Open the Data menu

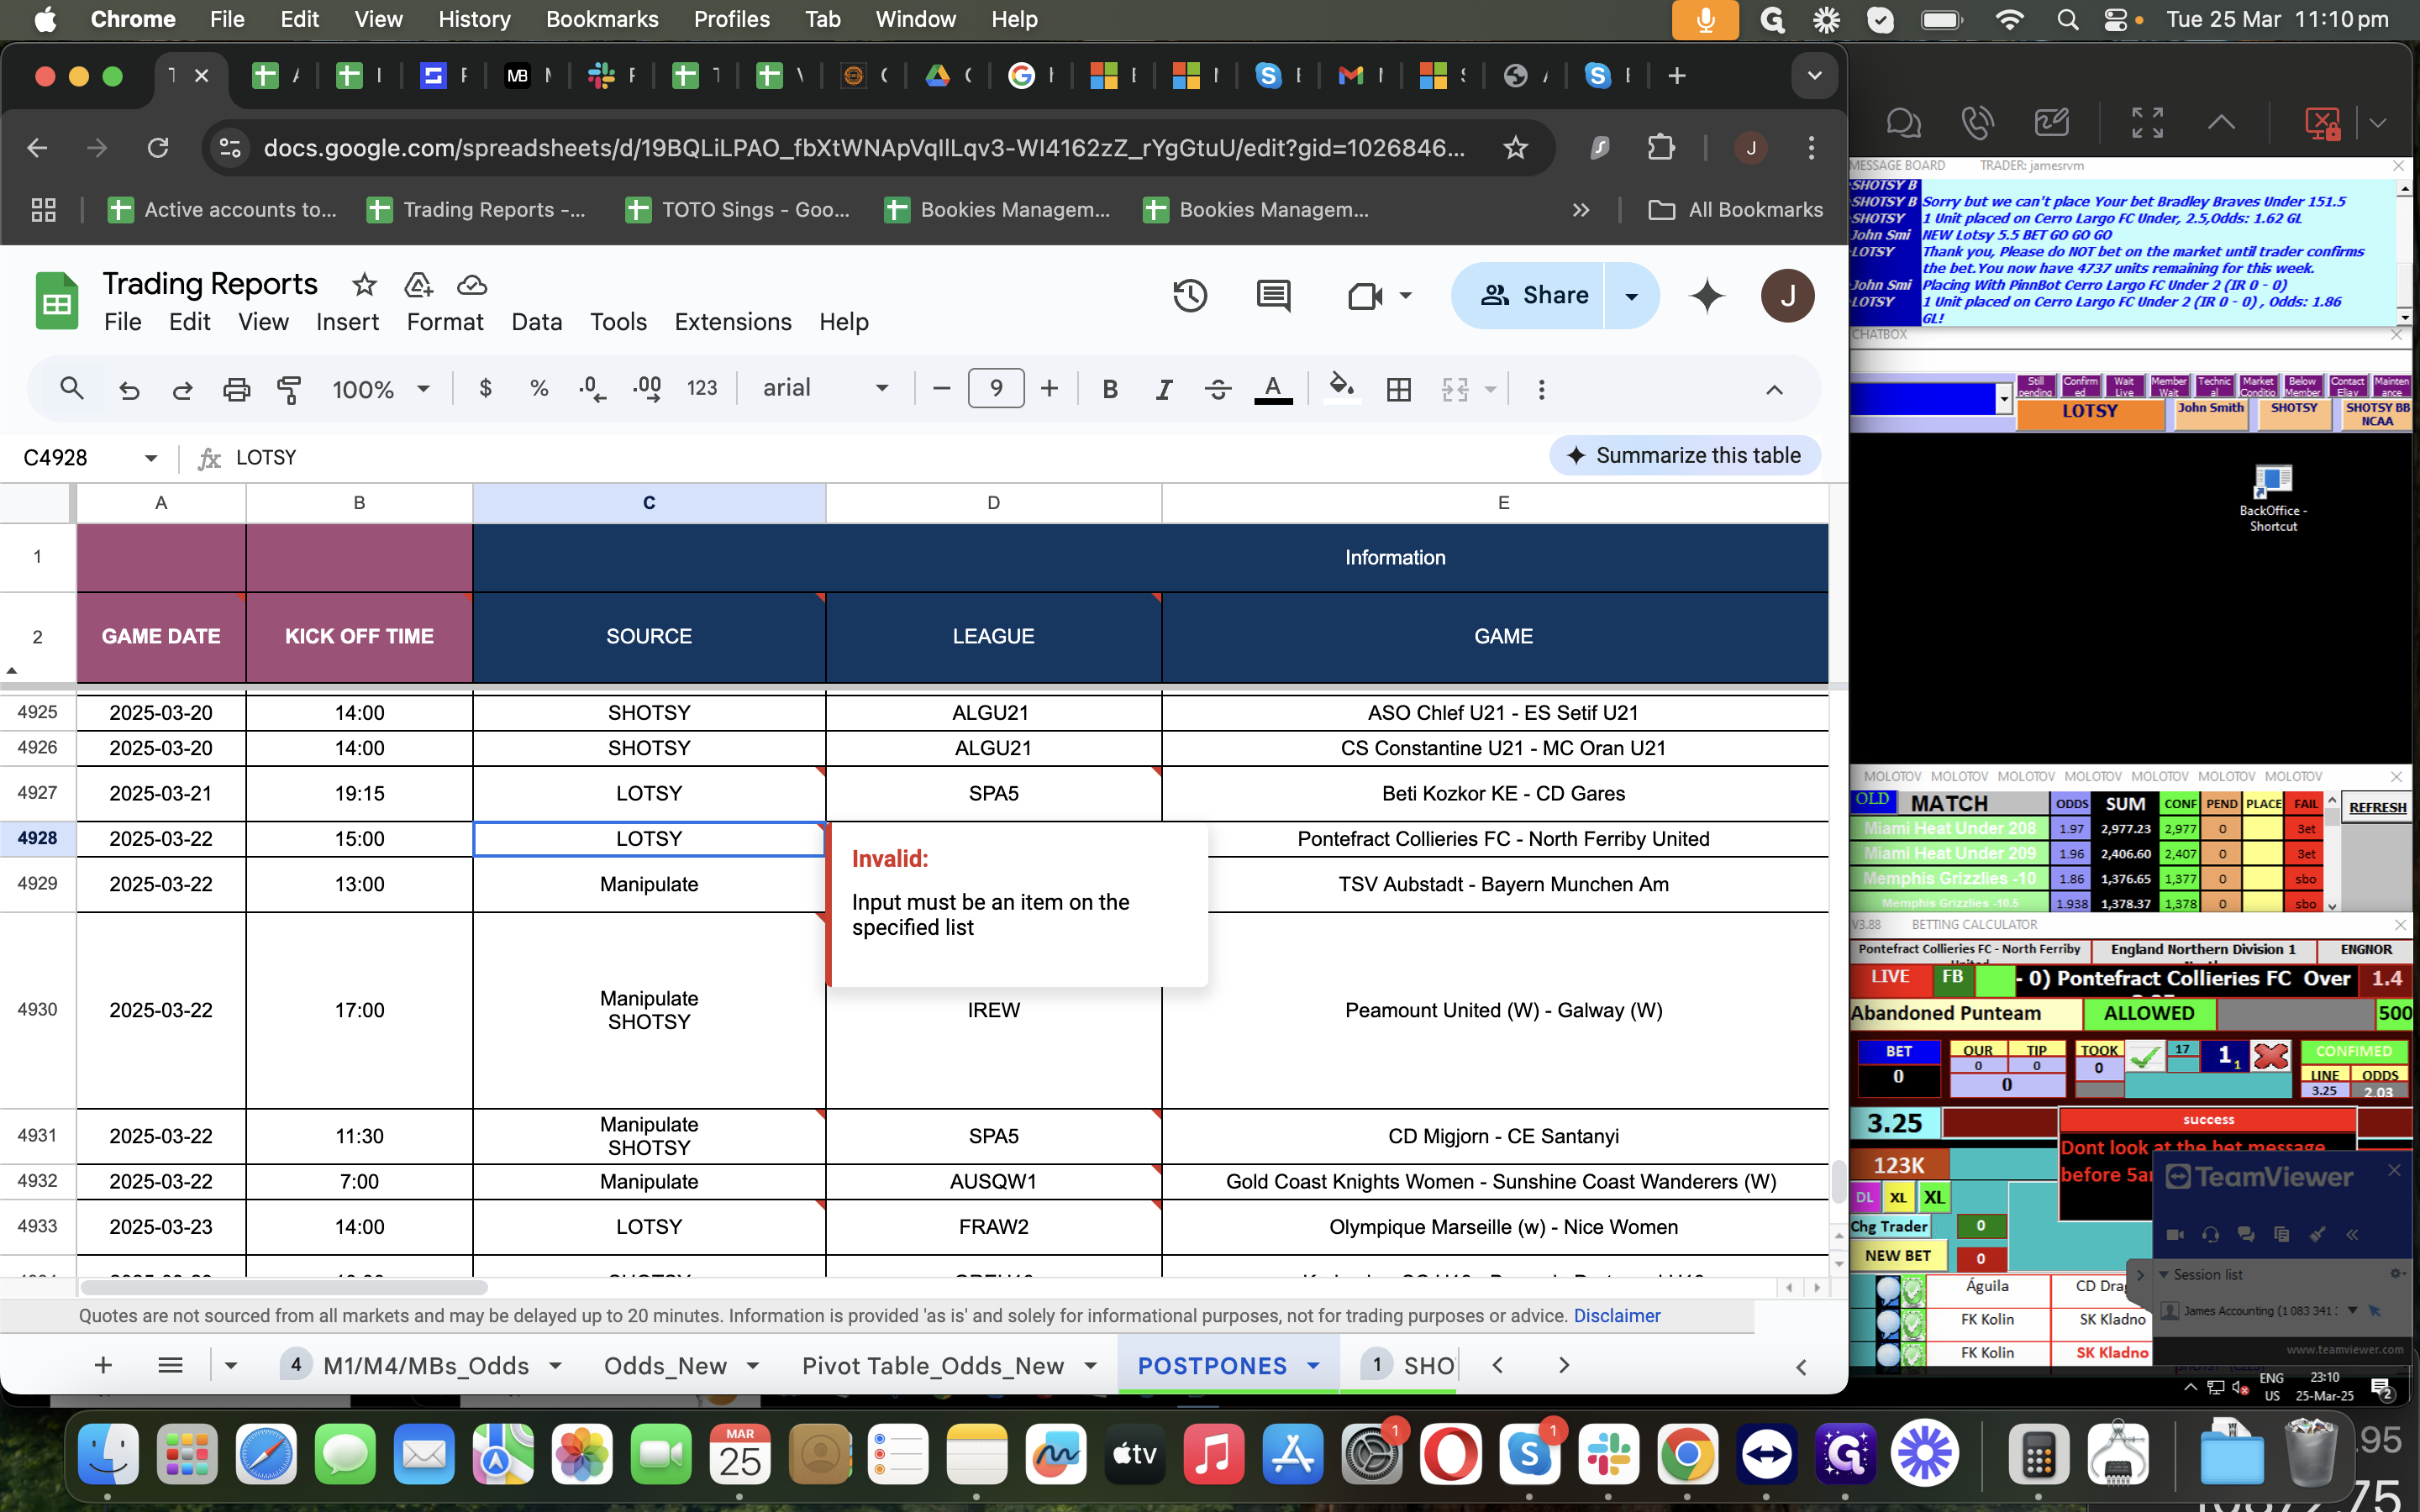tap(537, 322)
